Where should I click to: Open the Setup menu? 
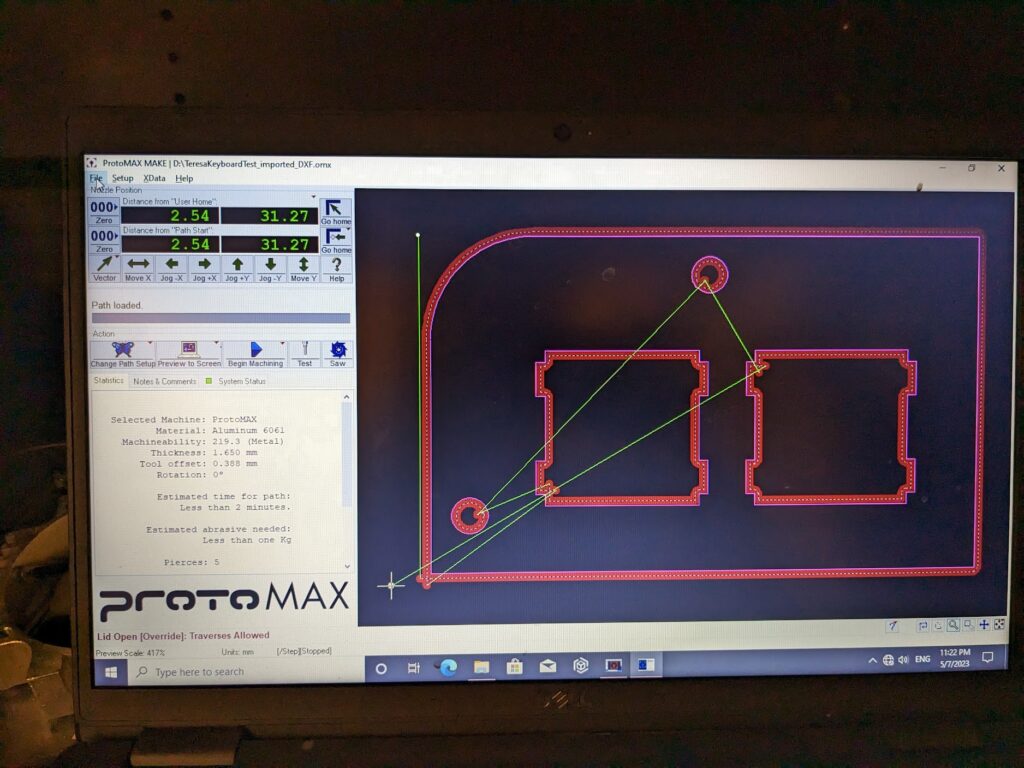coord(122,178)
